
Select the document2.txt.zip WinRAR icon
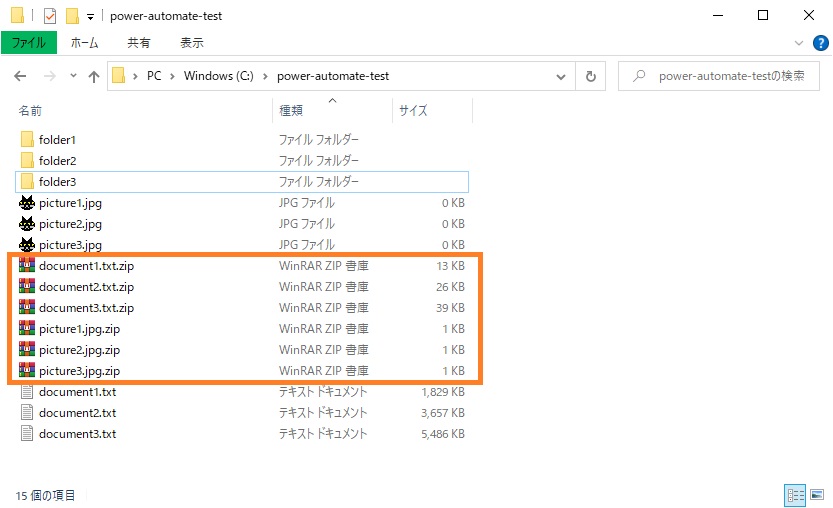27,286
